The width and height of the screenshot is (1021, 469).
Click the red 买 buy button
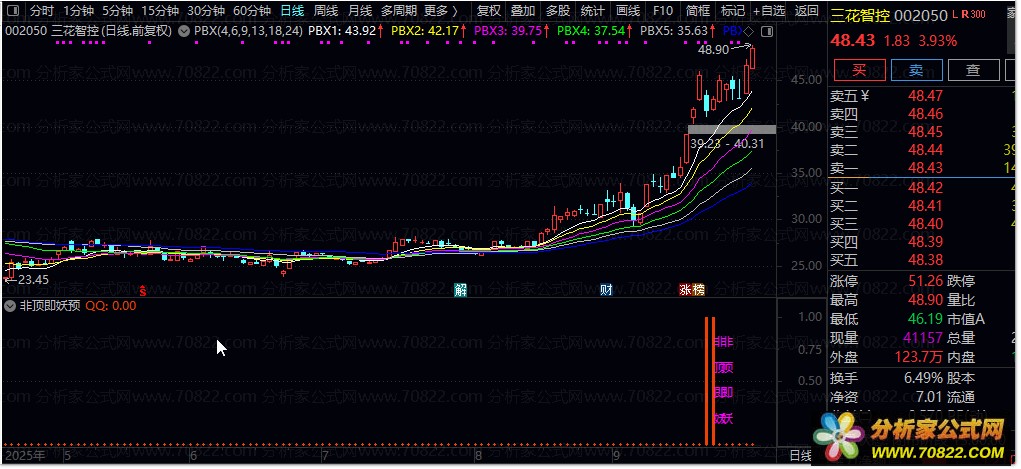click(x=860, y=70)
